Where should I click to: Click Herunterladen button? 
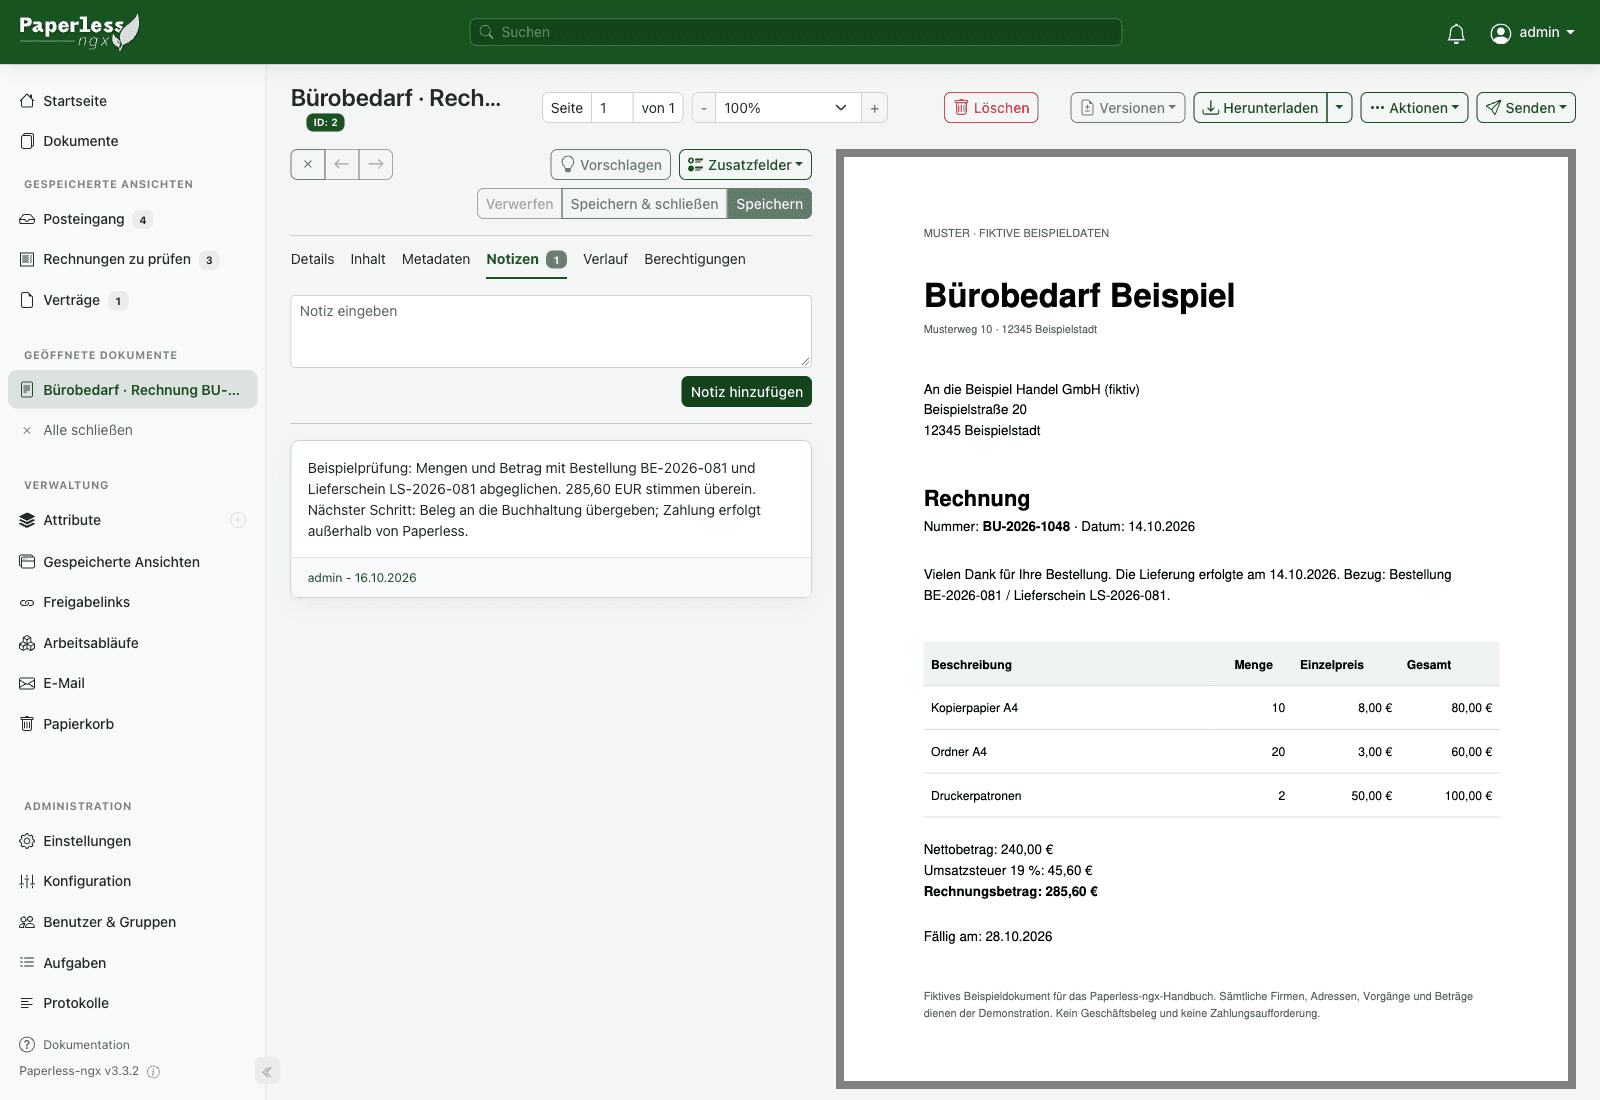coord(1260,108)
